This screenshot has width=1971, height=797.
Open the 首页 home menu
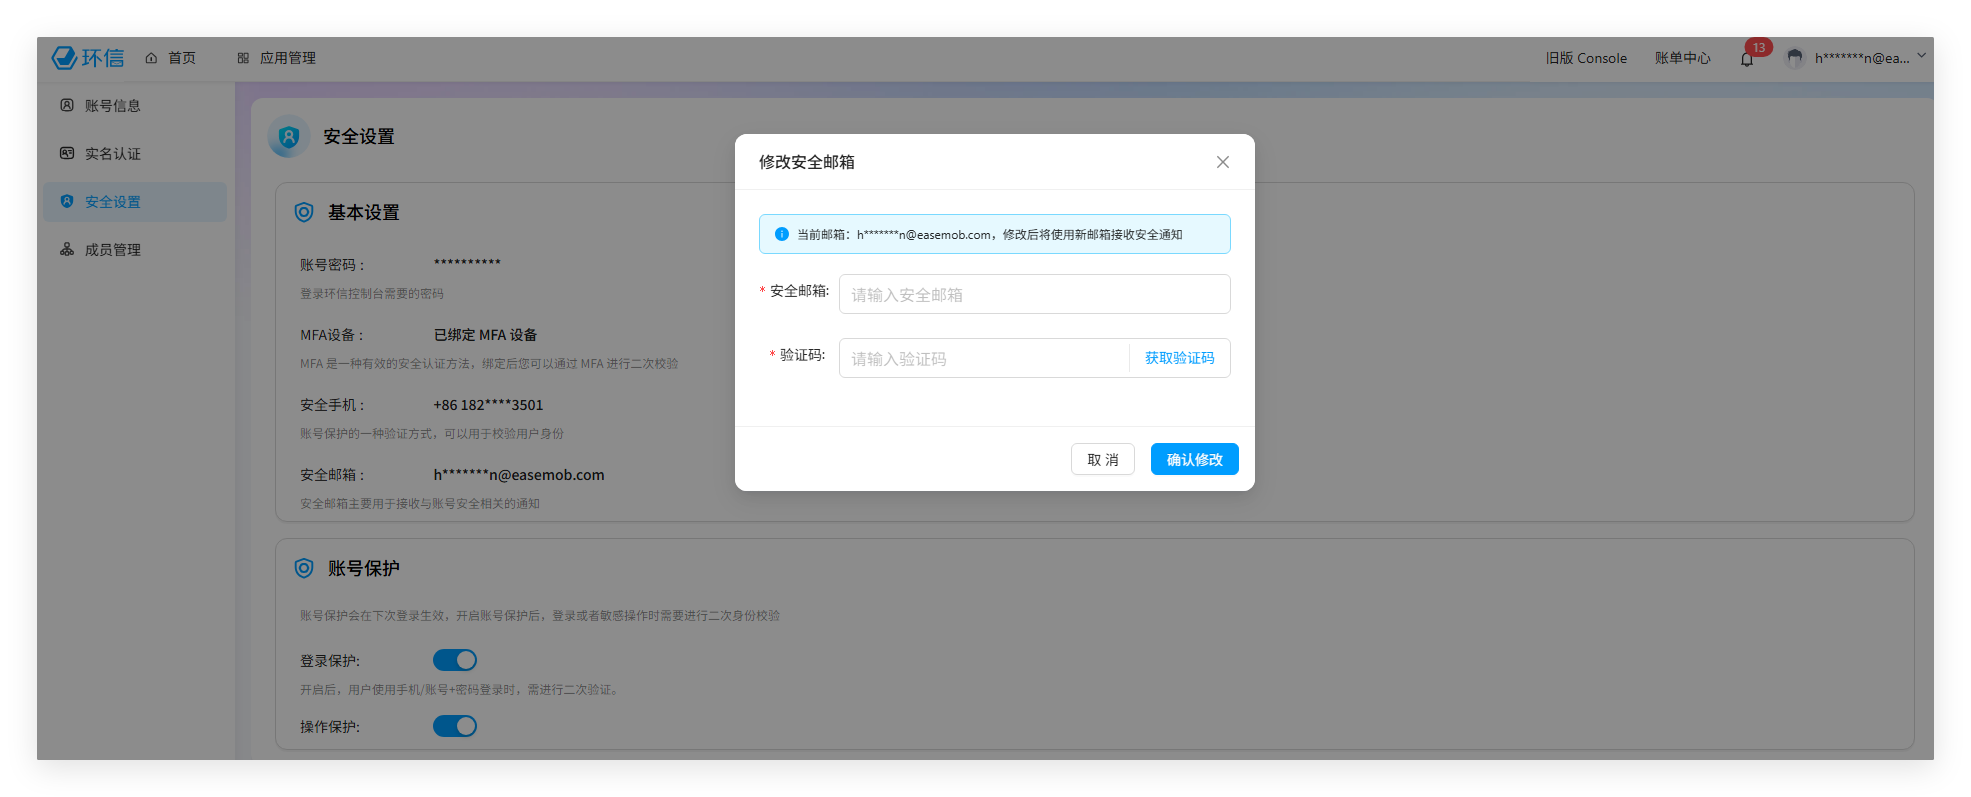(171, 58)
